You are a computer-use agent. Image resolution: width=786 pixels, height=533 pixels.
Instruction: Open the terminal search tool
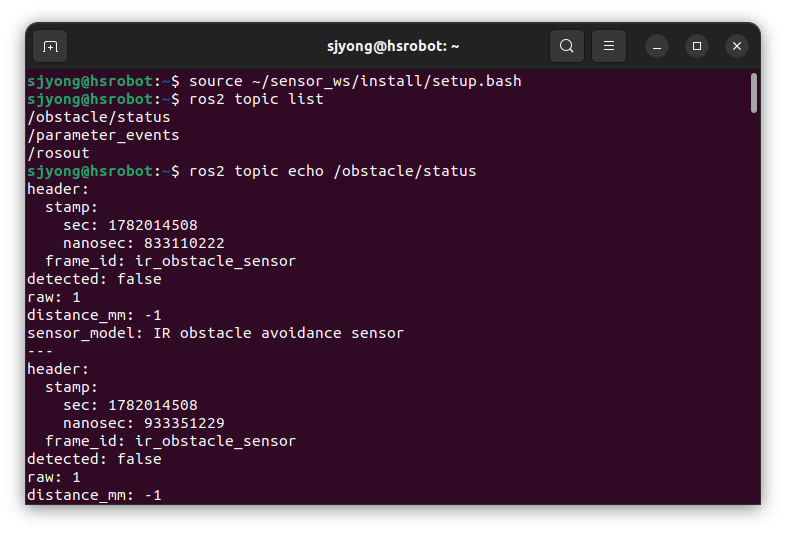pyautogui.click(x=566, y=46)
